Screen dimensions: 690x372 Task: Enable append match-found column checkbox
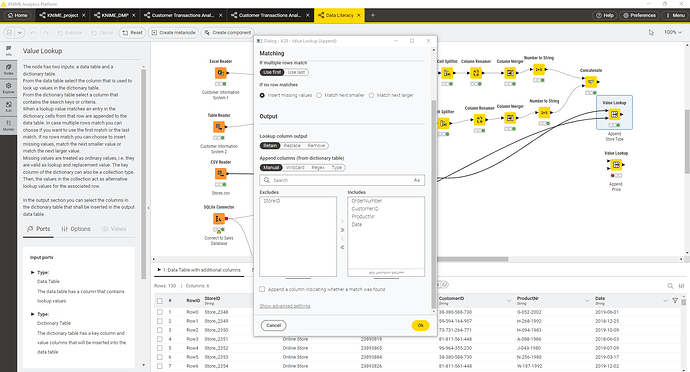pyautogui.click(x=262, y=289)
